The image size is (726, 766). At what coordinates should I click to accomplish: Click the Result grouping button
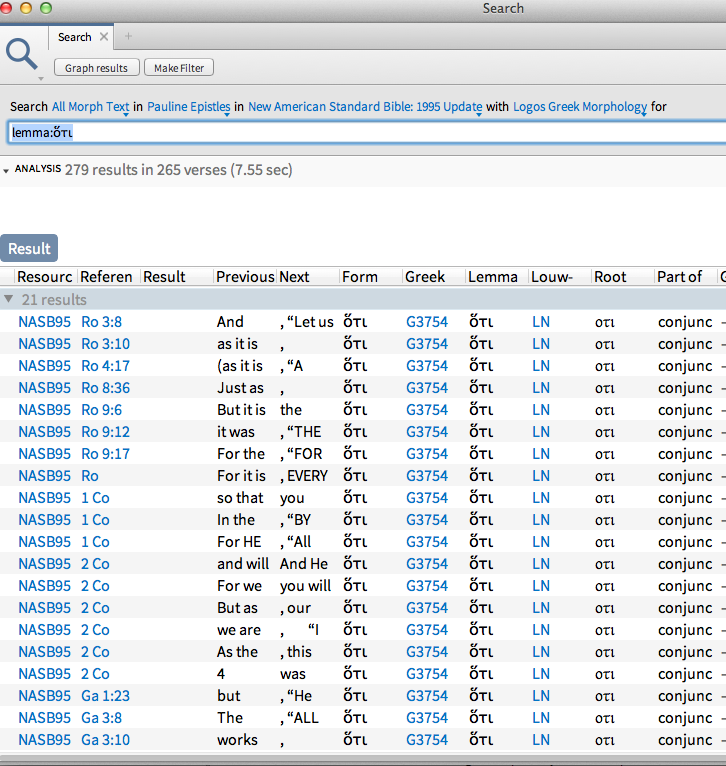29,248
